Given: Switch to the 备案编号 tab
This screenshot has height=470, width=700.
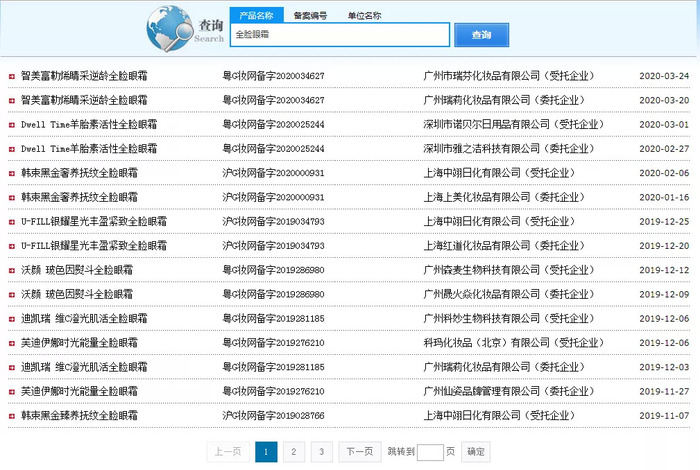Looking at the screenshot, I should pos(310,16).
